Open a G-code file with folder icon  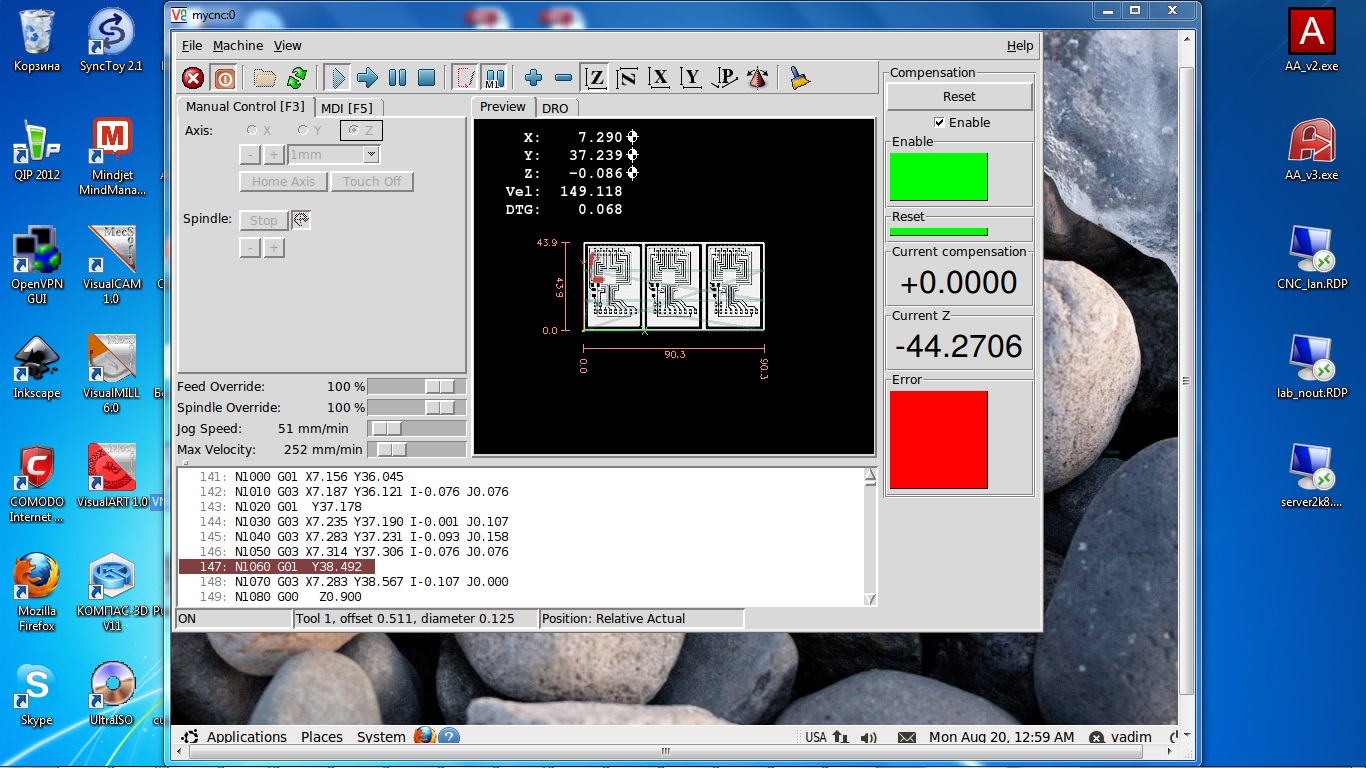coord(265,78)
